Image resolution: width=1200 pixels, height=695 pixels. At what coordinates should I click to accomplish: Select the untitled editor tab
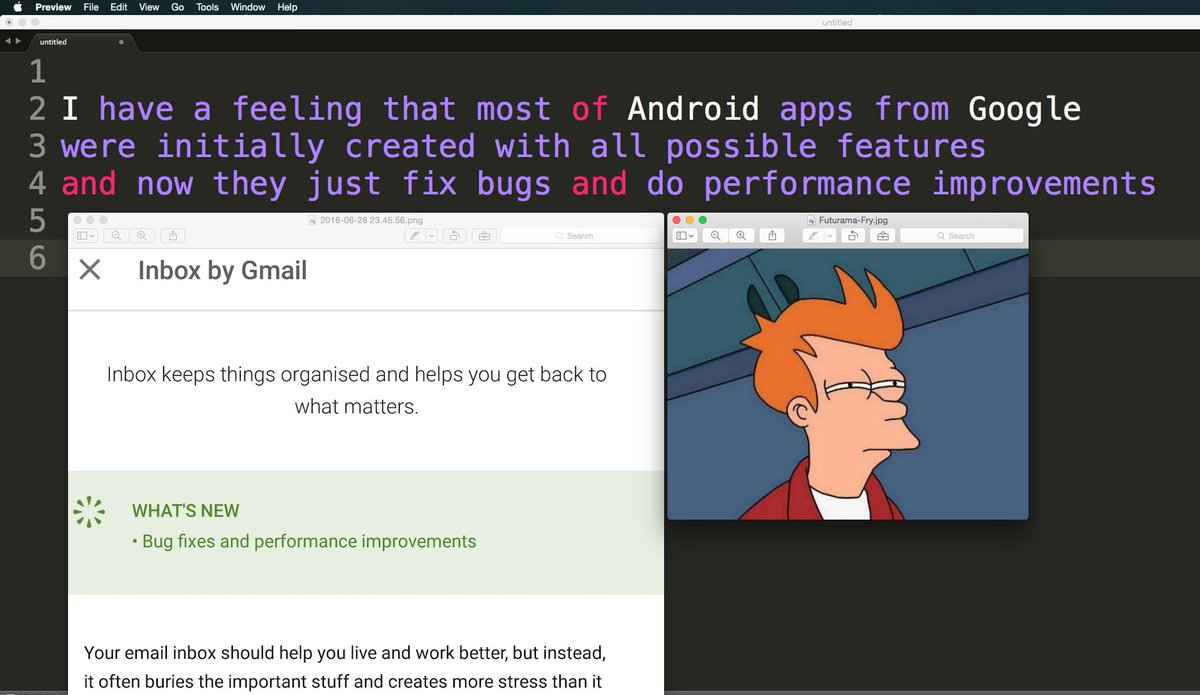click(82, 42)
